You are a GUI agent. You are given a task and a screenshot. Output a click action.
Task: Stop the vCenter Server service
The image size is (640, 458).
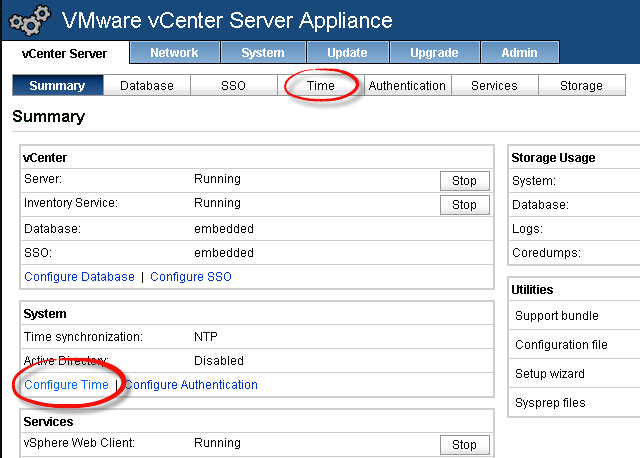point(464,180)
